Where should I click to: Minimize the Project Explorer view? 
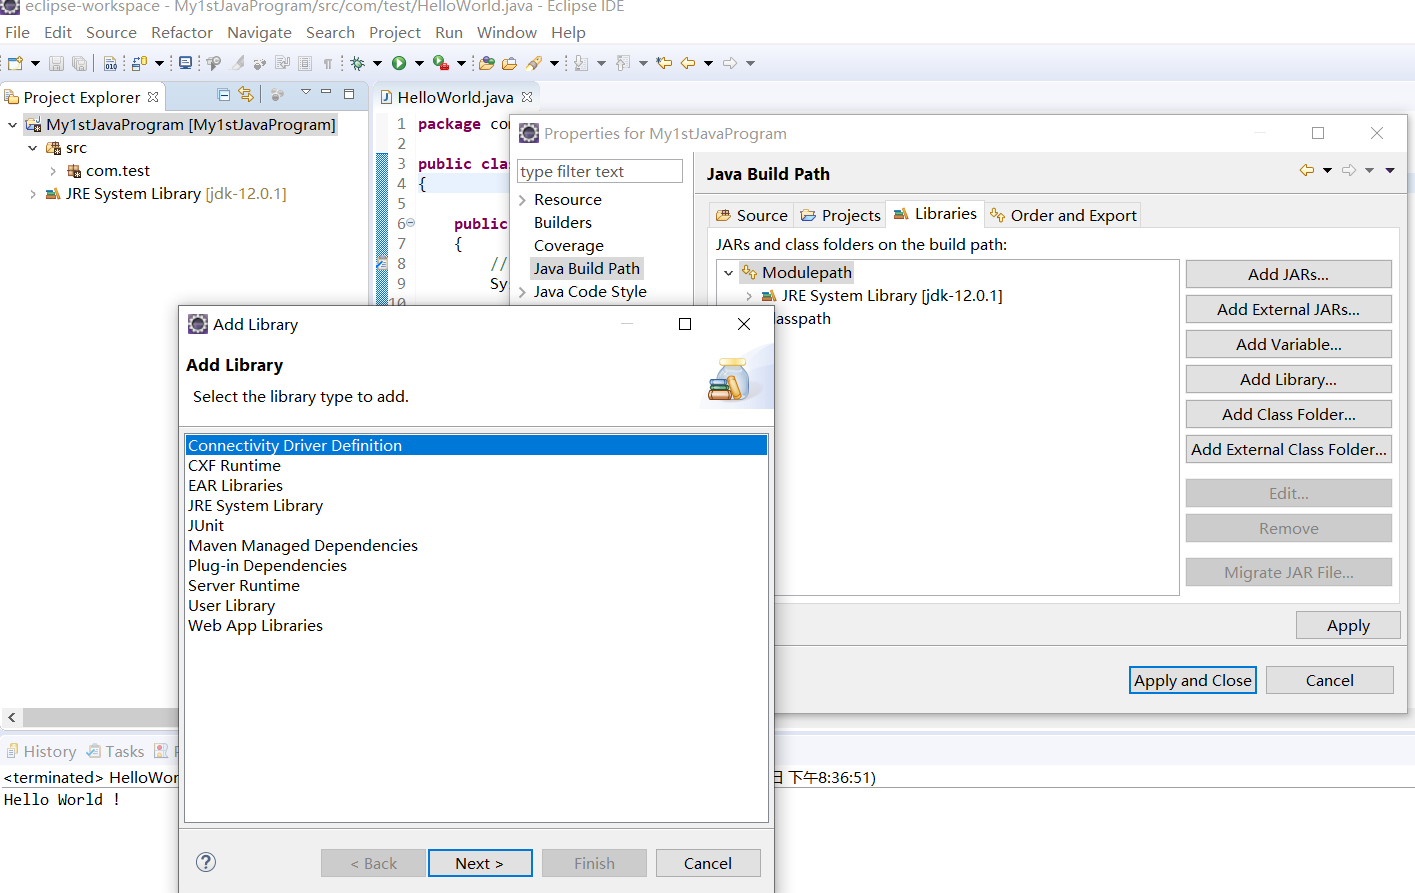[x=326, y=92]
